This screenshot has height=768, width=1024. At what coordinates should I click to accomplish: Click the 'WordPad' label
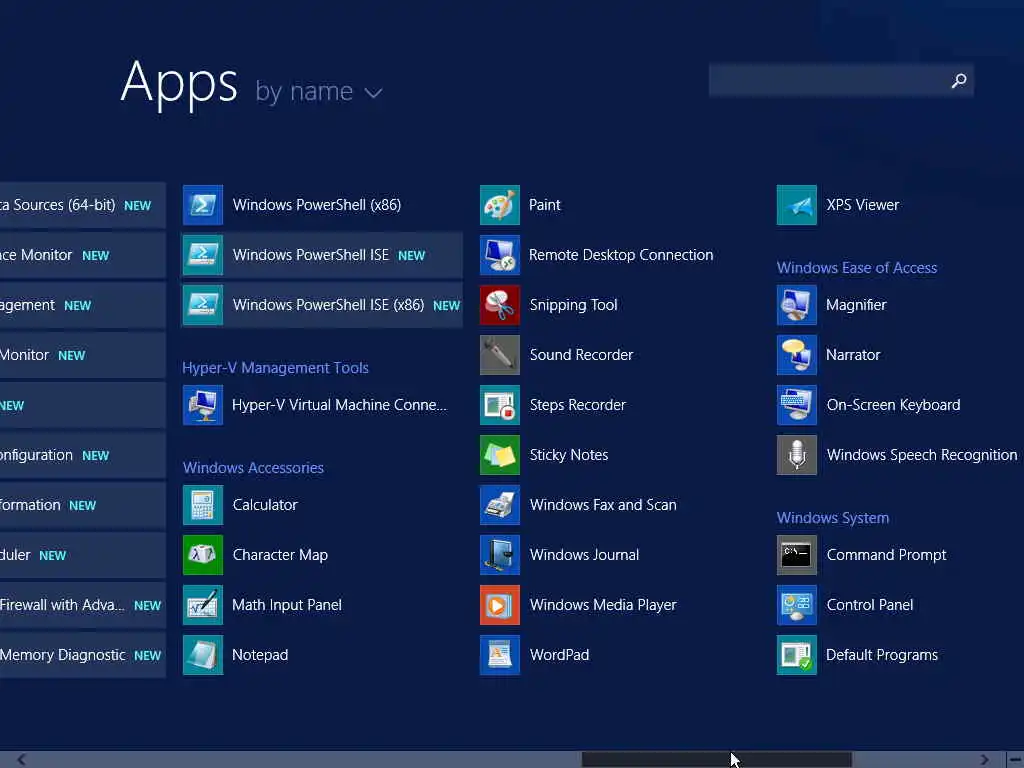click(x=560, y=655)
